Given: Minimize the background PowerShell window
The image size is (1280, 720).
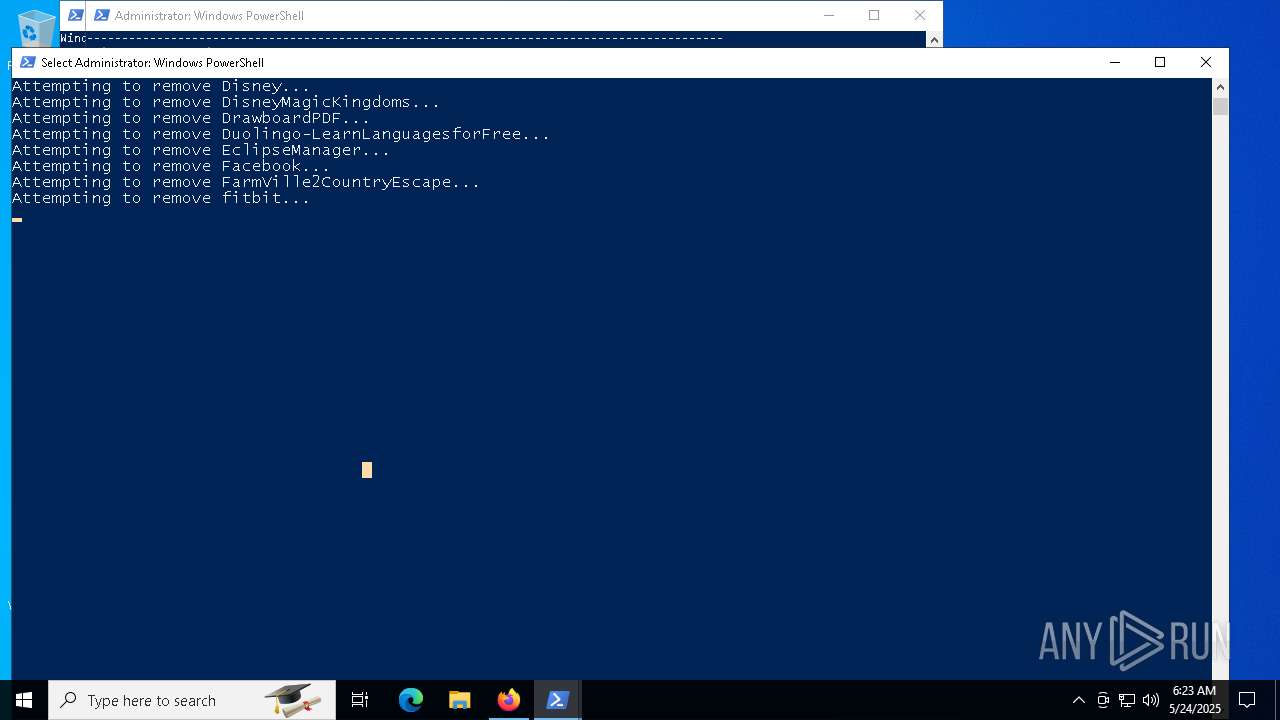Looking at the screenshot, I should click(x=828, y=15).
